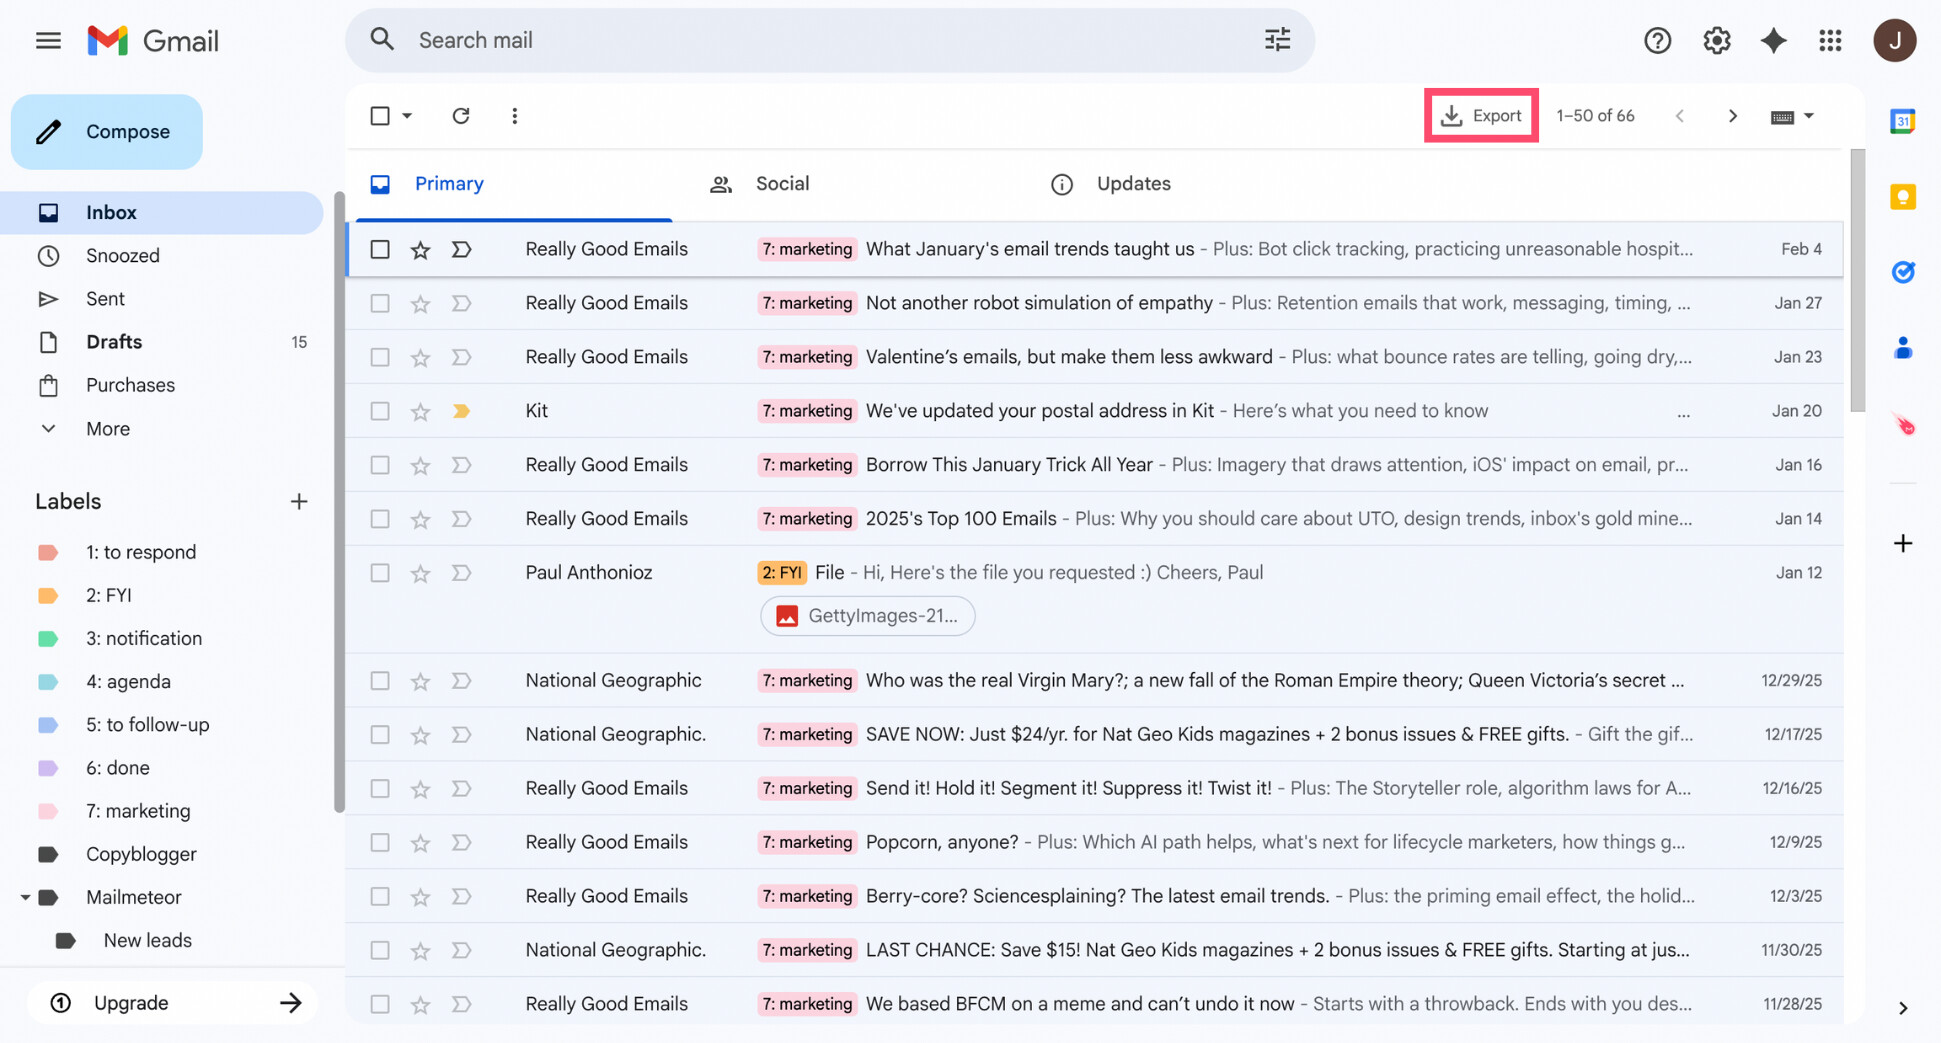The height and width of the screenshot is (1043, 1941).
Task: Open Google Calendar in side panel
Action: click(x=1902, y=120)
